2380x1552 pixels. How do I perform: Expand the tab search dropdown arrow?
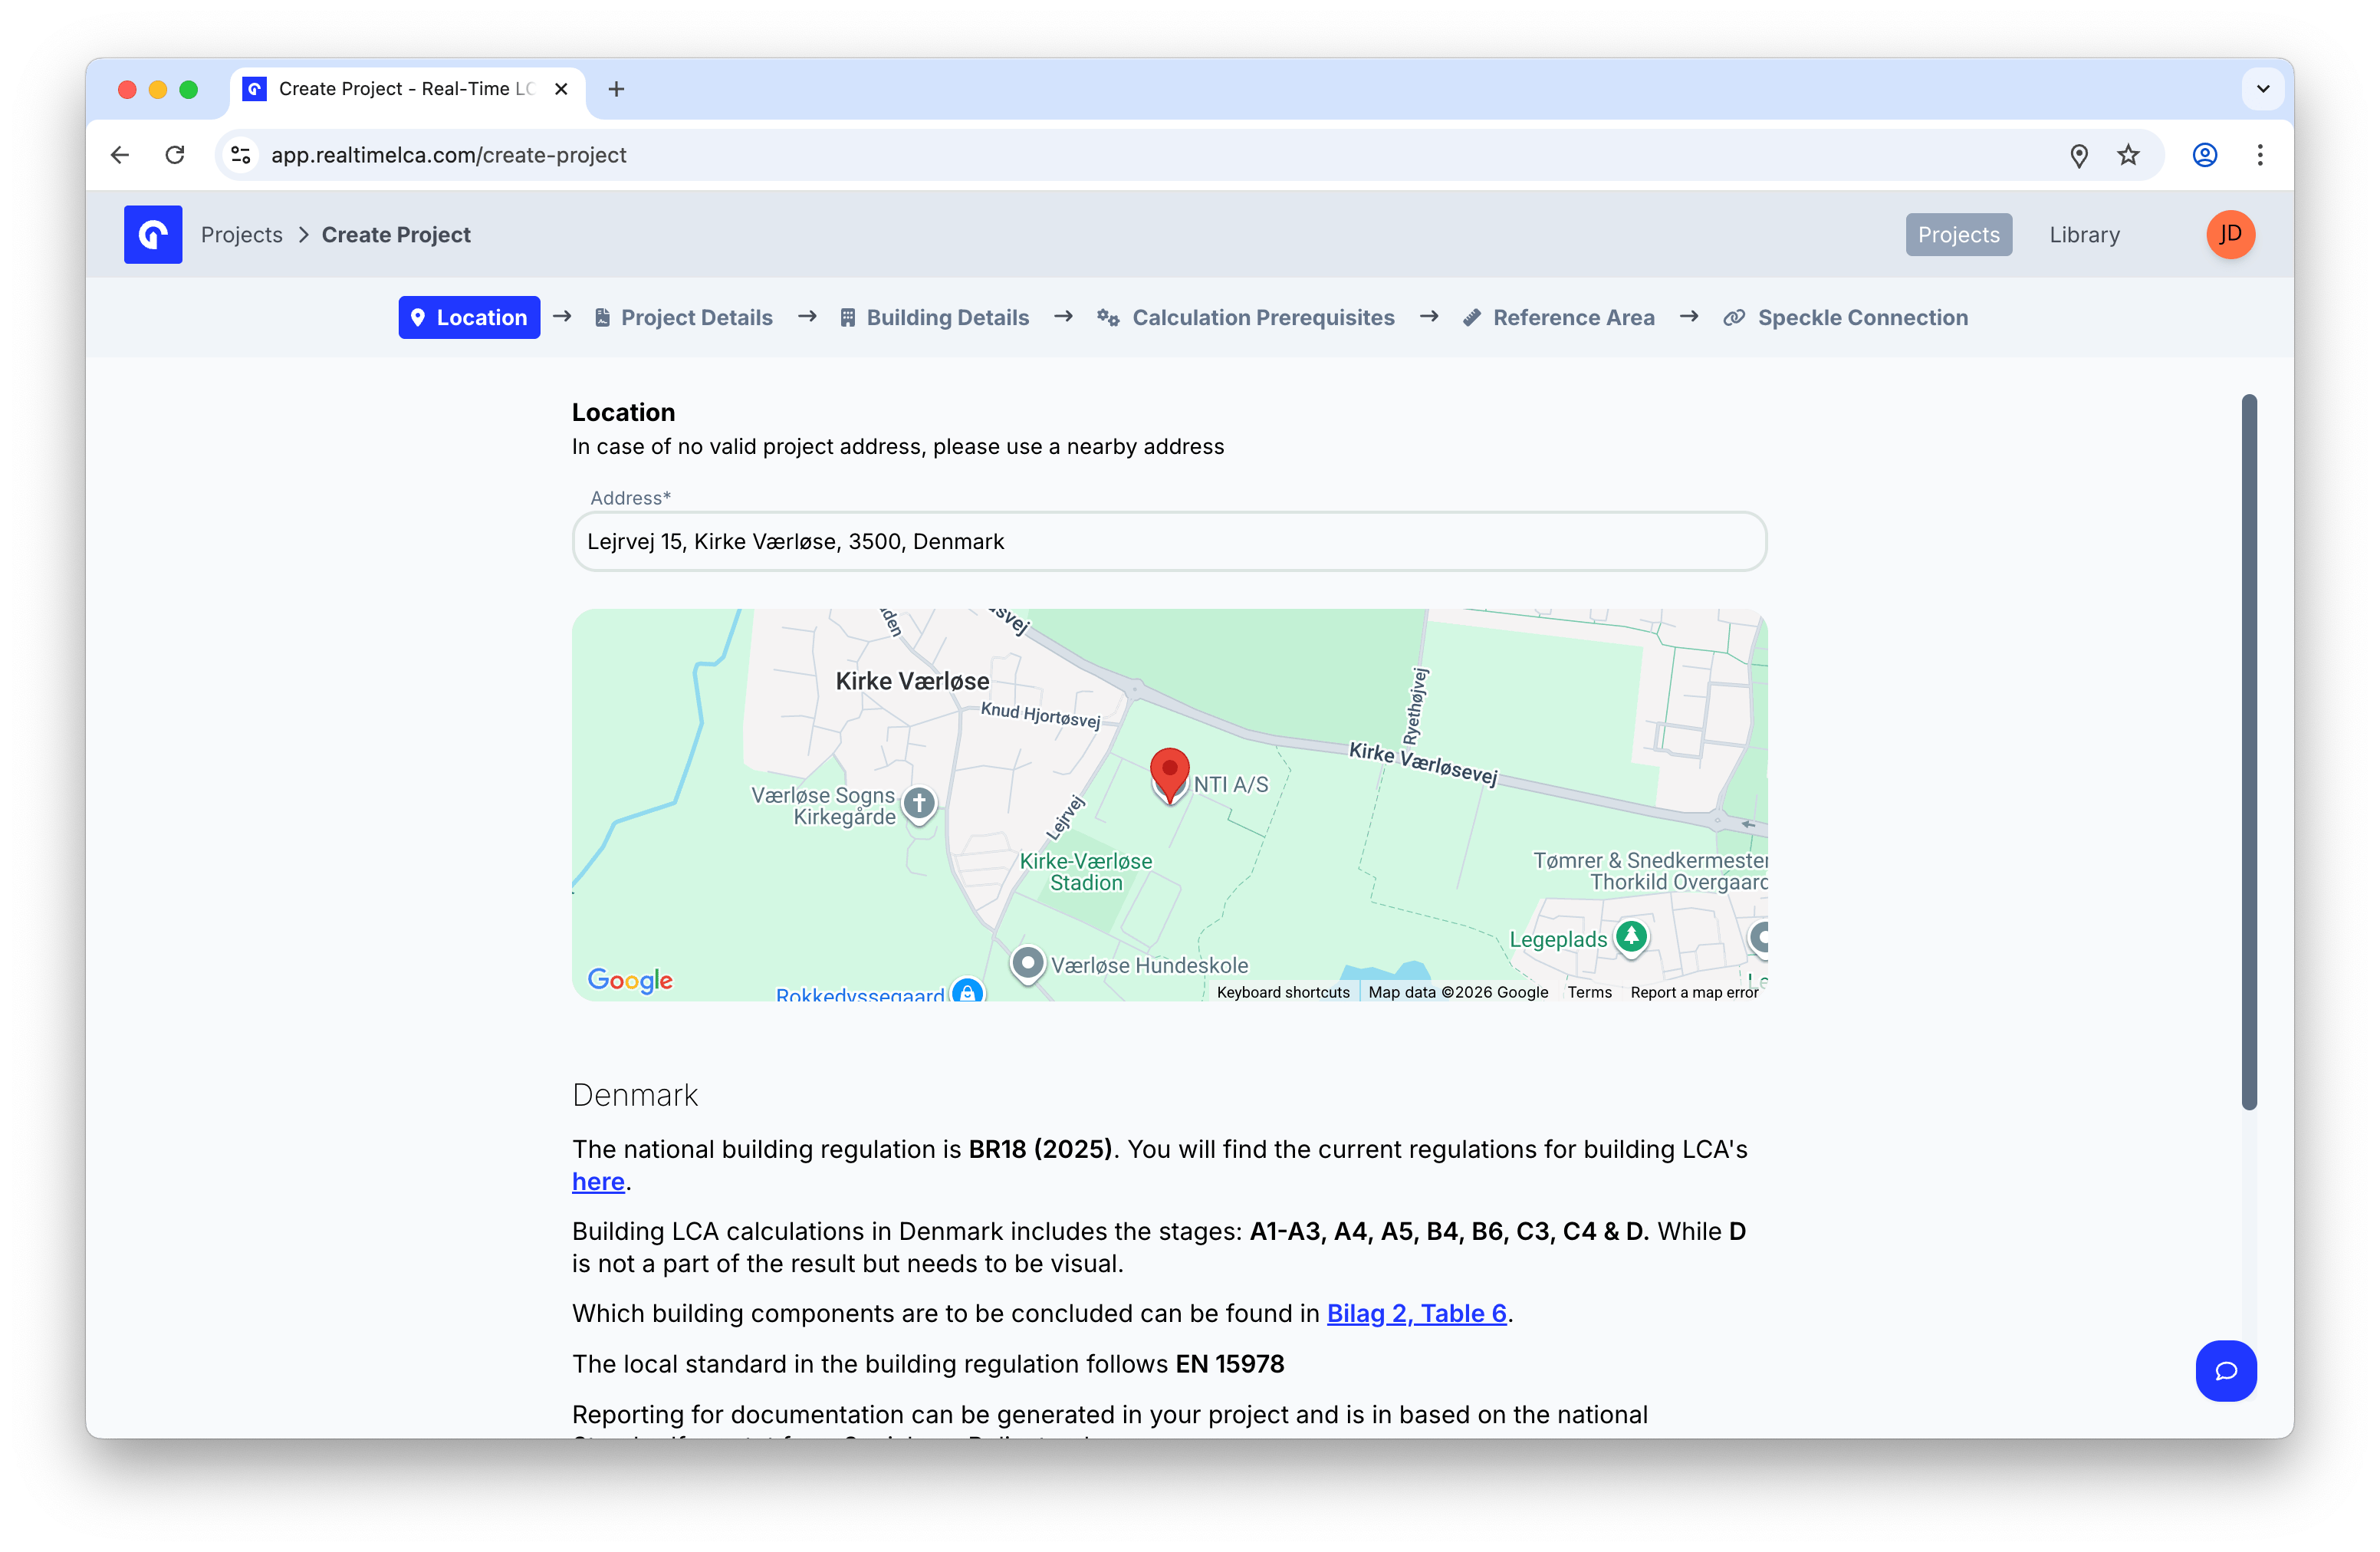pos(2263,89)
